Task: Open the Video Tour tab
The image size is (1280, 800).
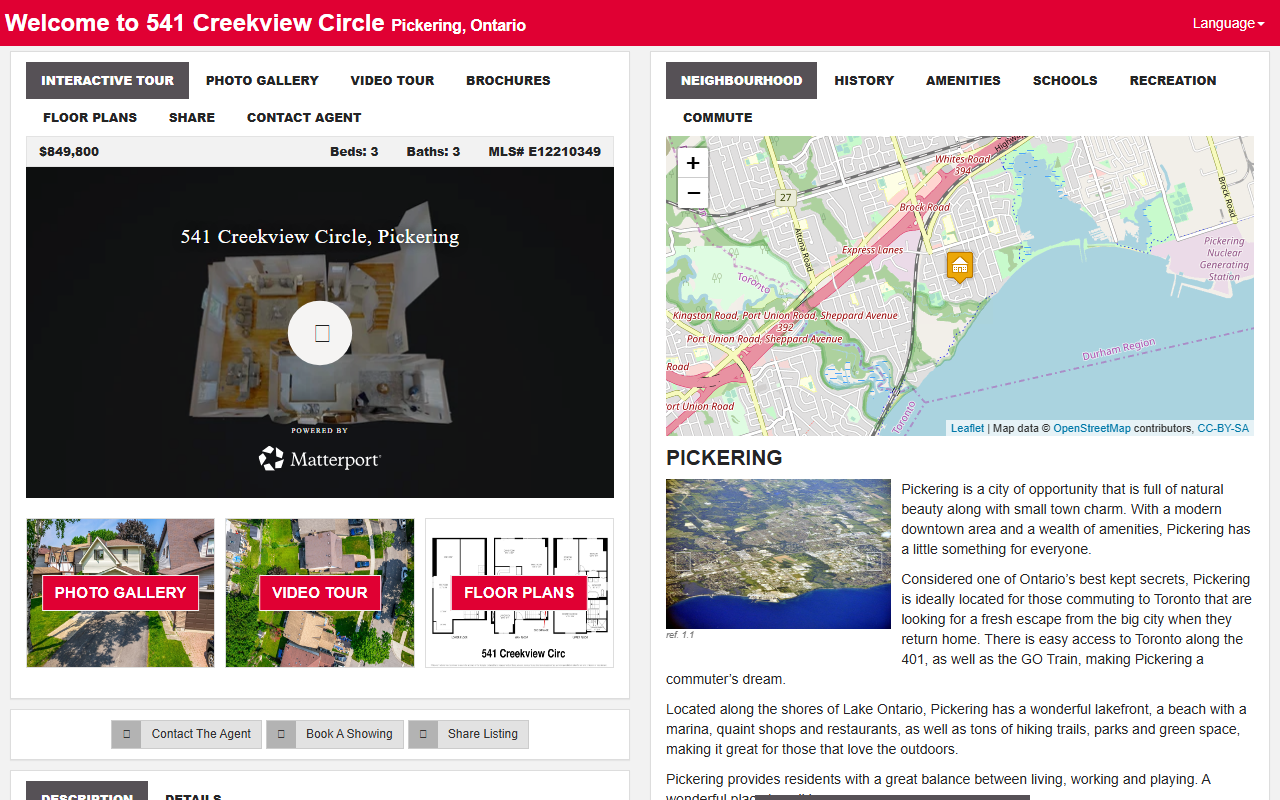Action: pos(392,81)
